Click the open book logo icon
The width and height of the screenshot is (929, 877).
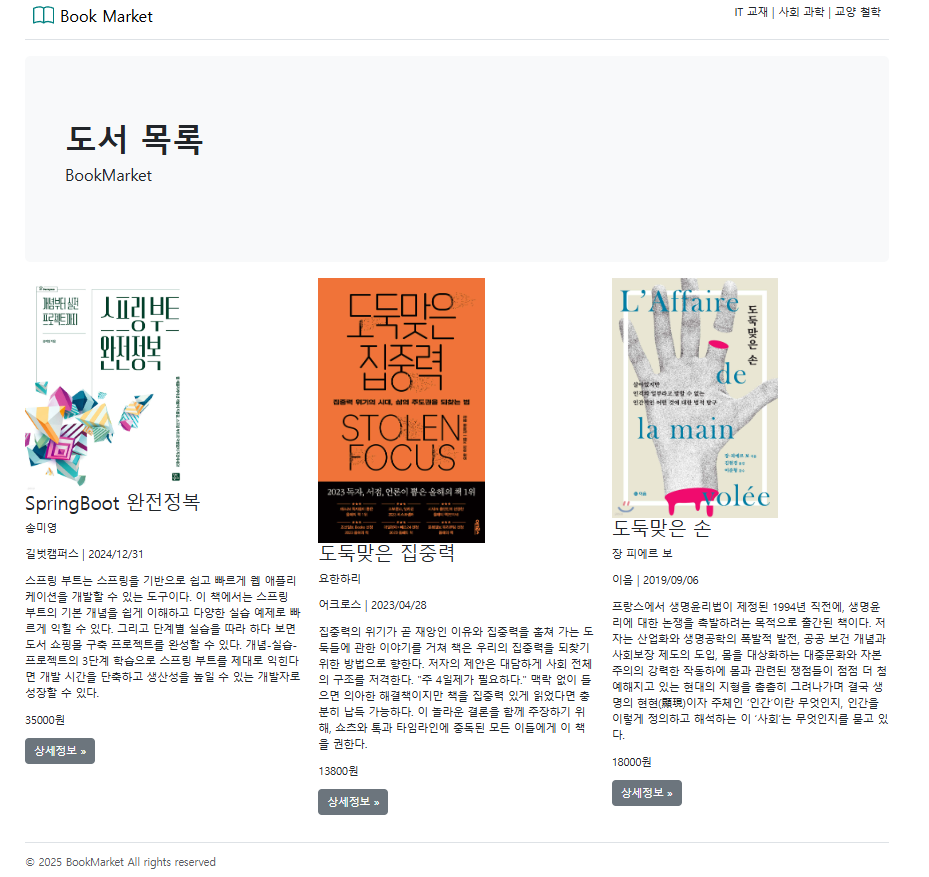pyautogui.click(x=43, y=15)
